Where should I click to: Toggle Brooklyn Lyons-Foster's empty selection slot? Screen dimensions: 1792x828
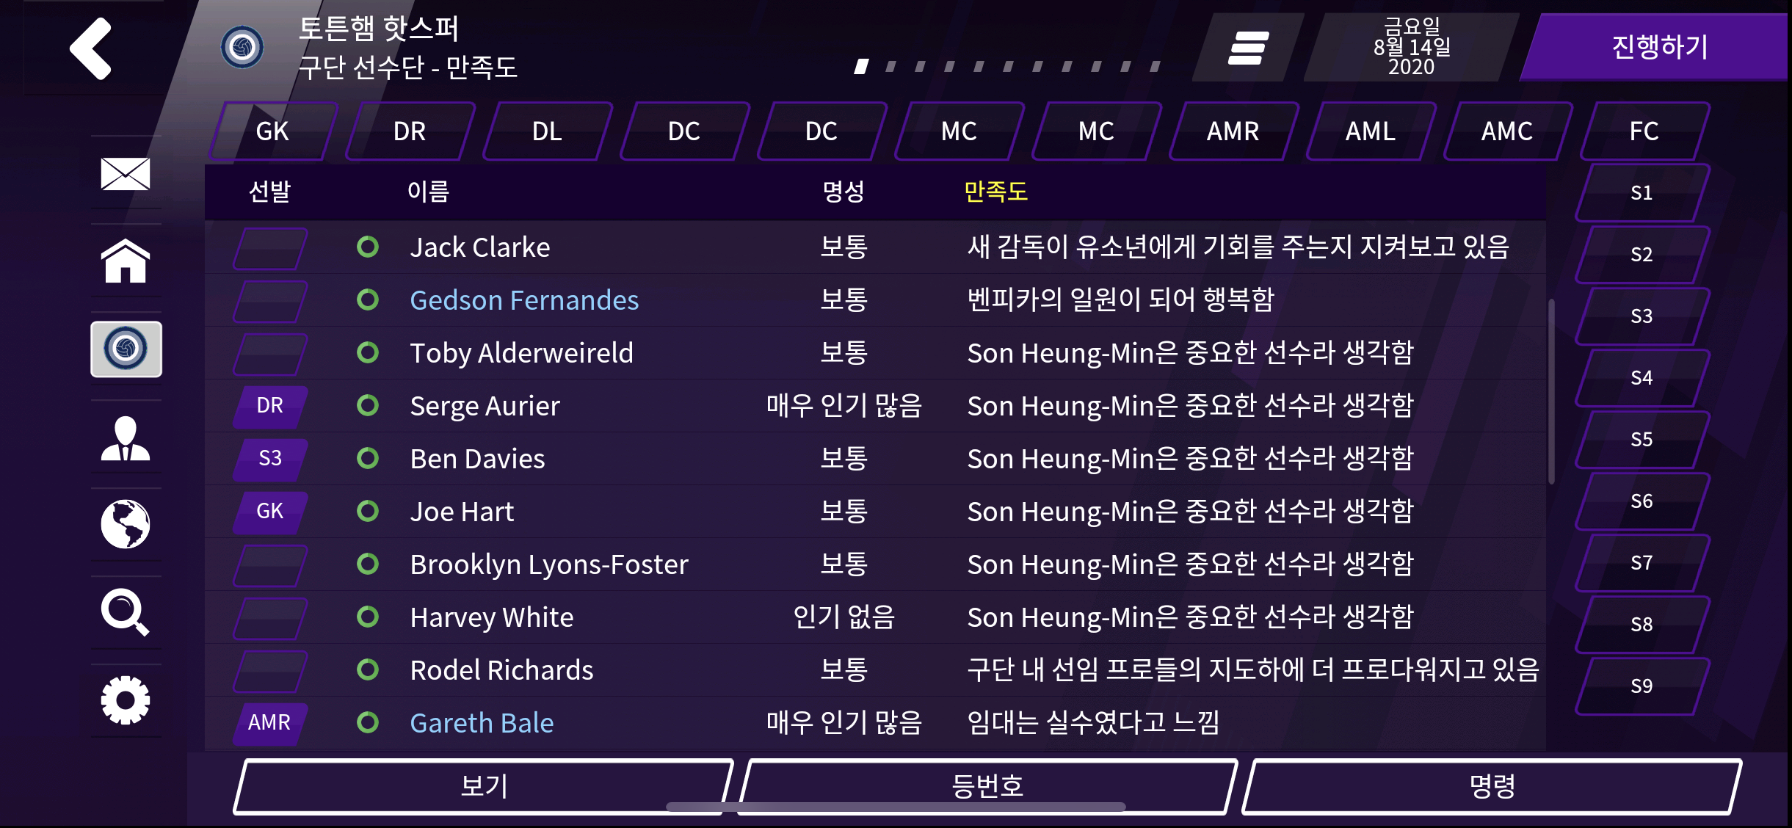tap(270, 565)
